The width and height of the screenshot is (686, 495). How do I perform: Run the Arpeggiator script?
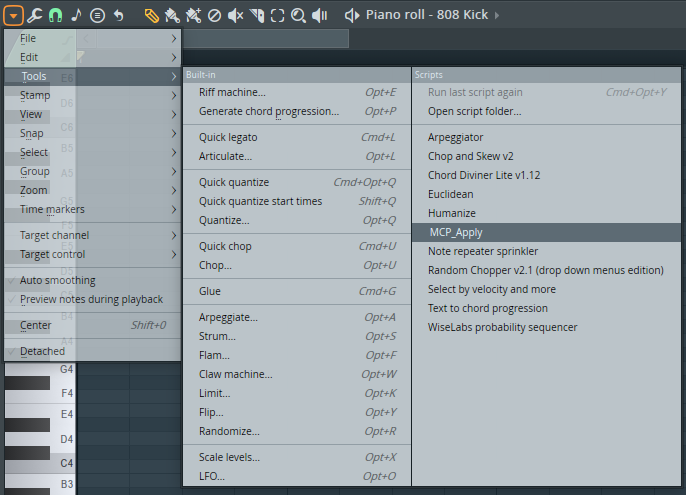[546, 137]
